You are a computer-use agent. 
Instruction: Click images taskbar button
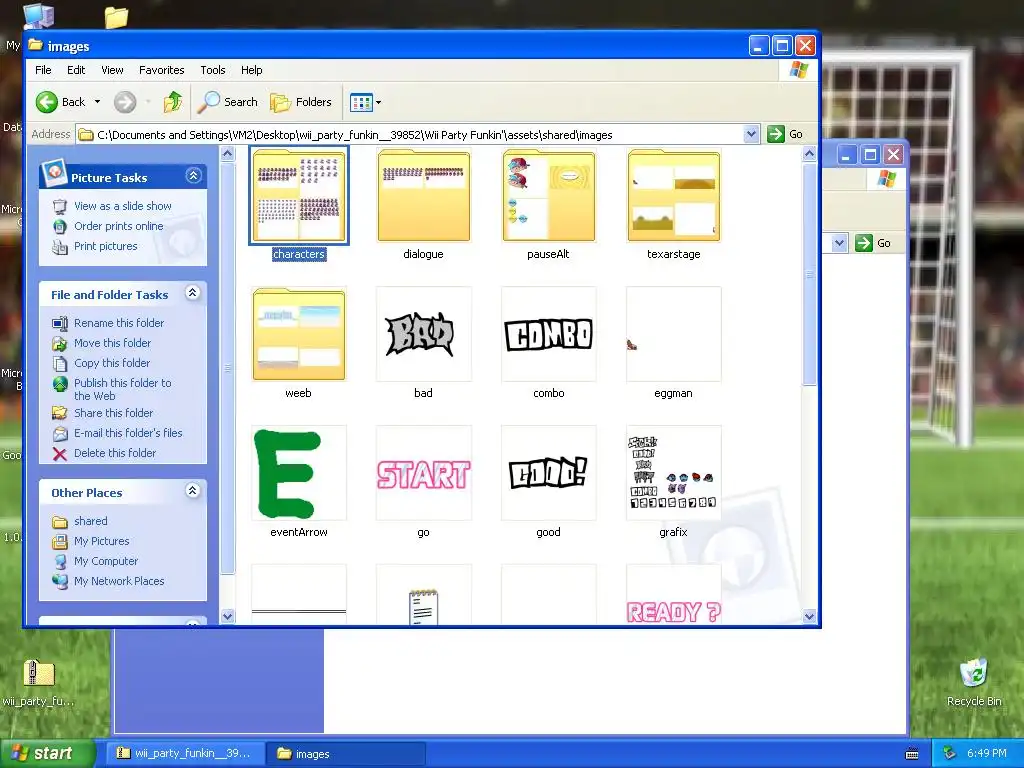click(346, 754)
